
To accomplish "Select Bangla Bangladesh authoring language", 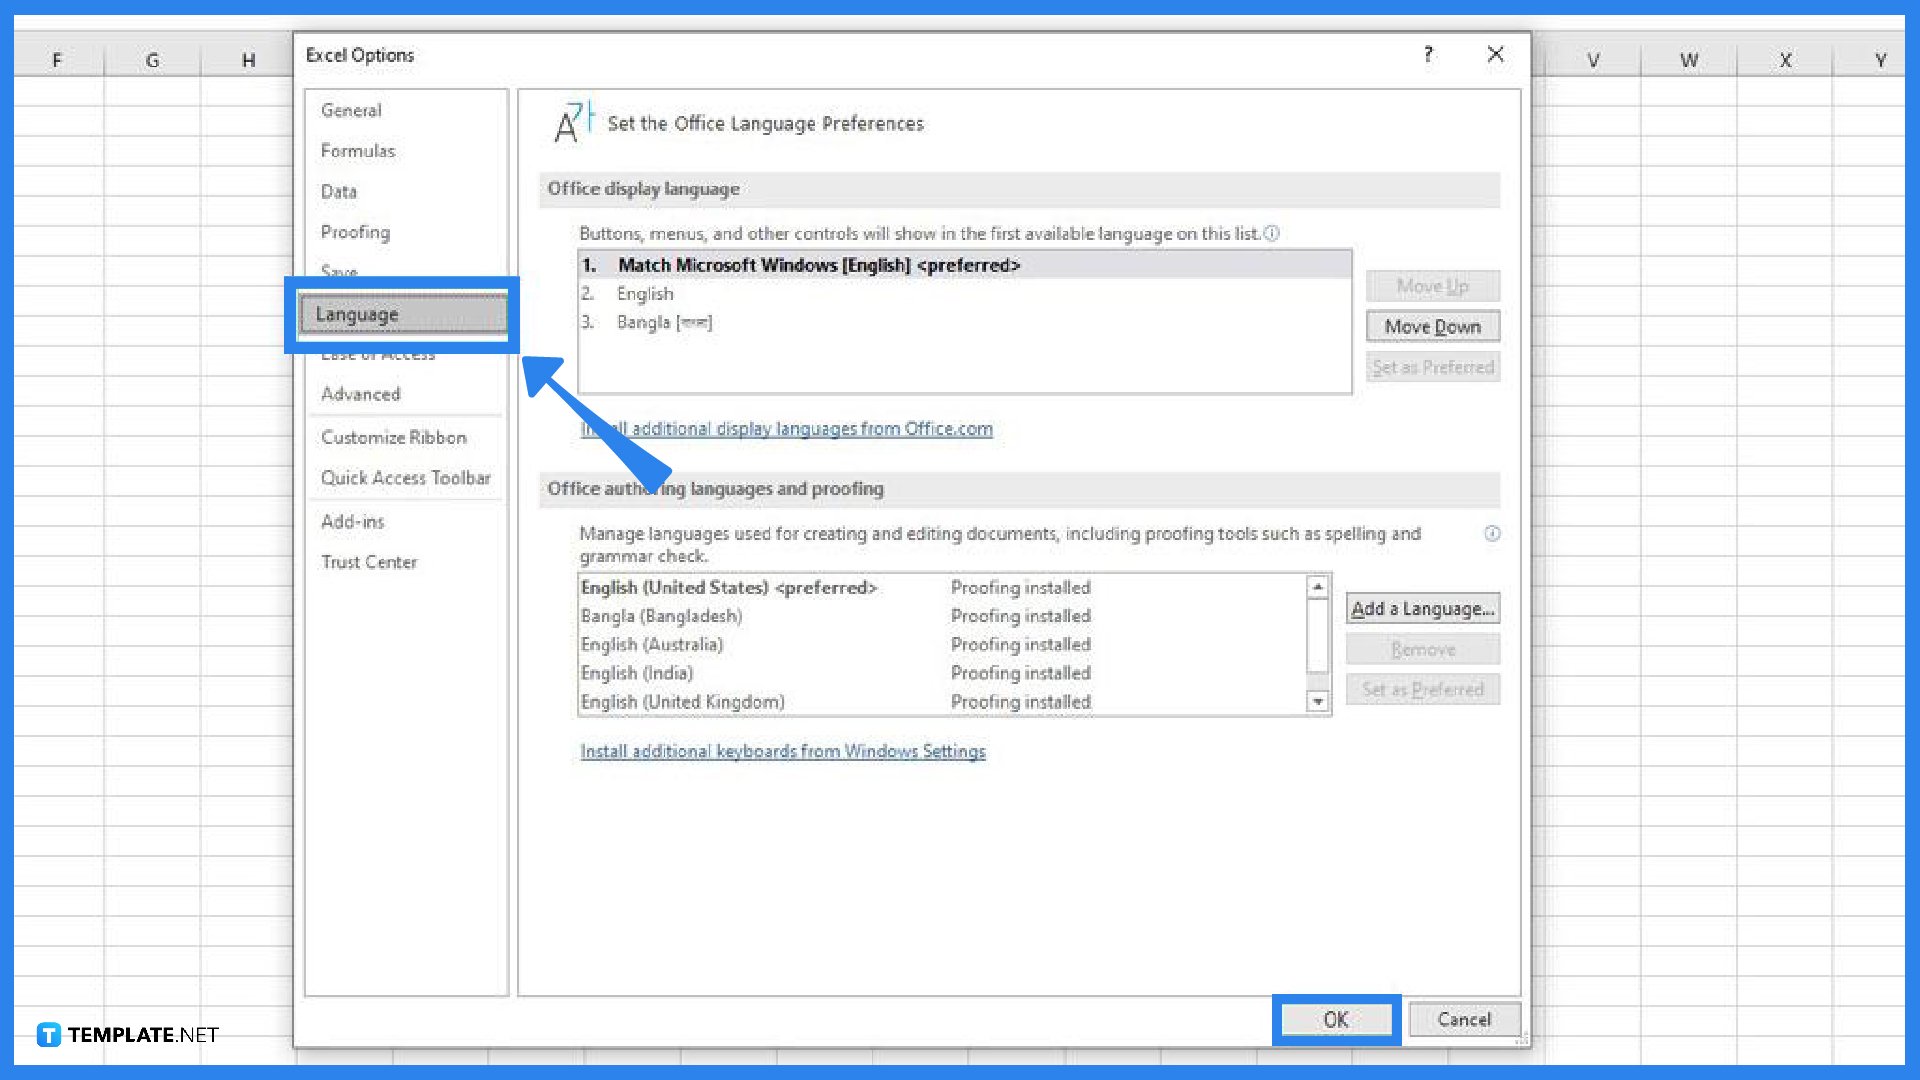I will [662, 616].
